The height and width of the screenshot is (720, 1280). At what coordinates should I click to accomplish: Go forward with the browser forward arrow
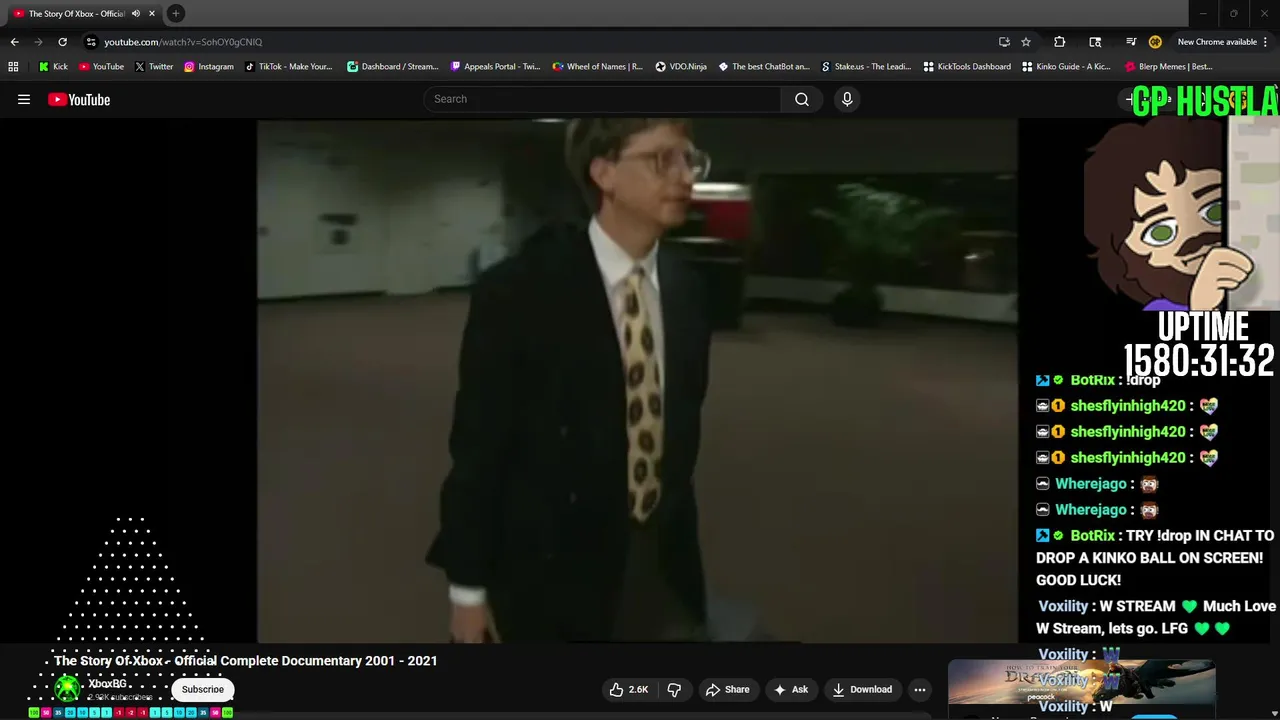[x=38, y=42]
